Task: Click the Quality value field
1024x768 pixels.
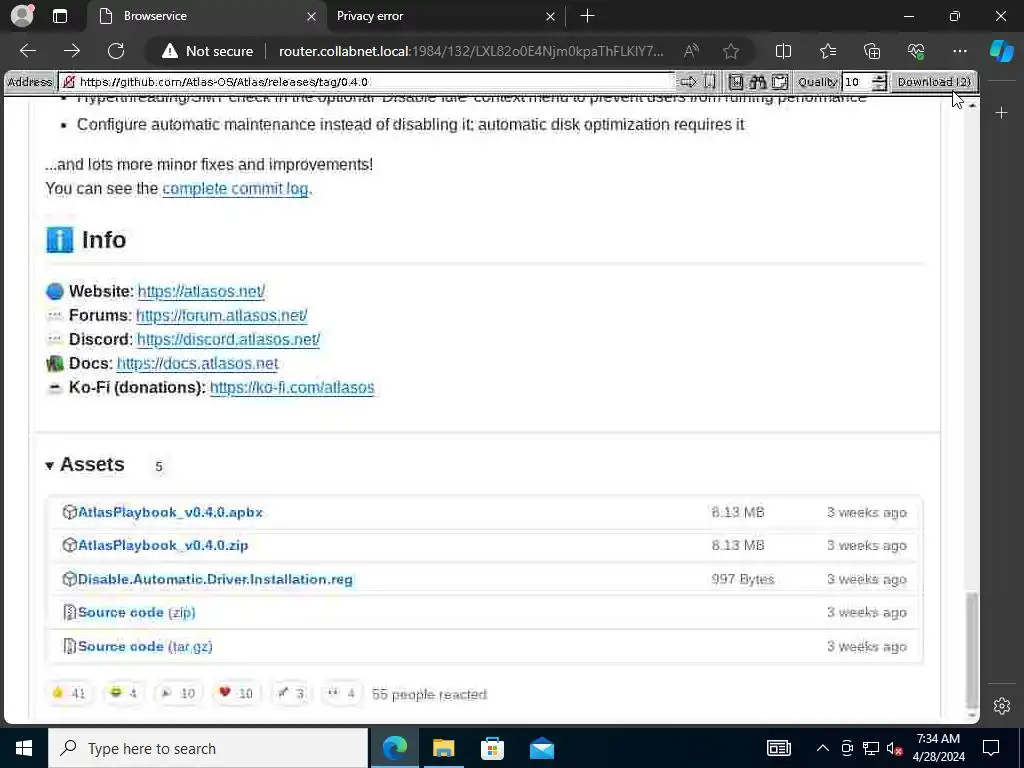Action: pos(857,82)
